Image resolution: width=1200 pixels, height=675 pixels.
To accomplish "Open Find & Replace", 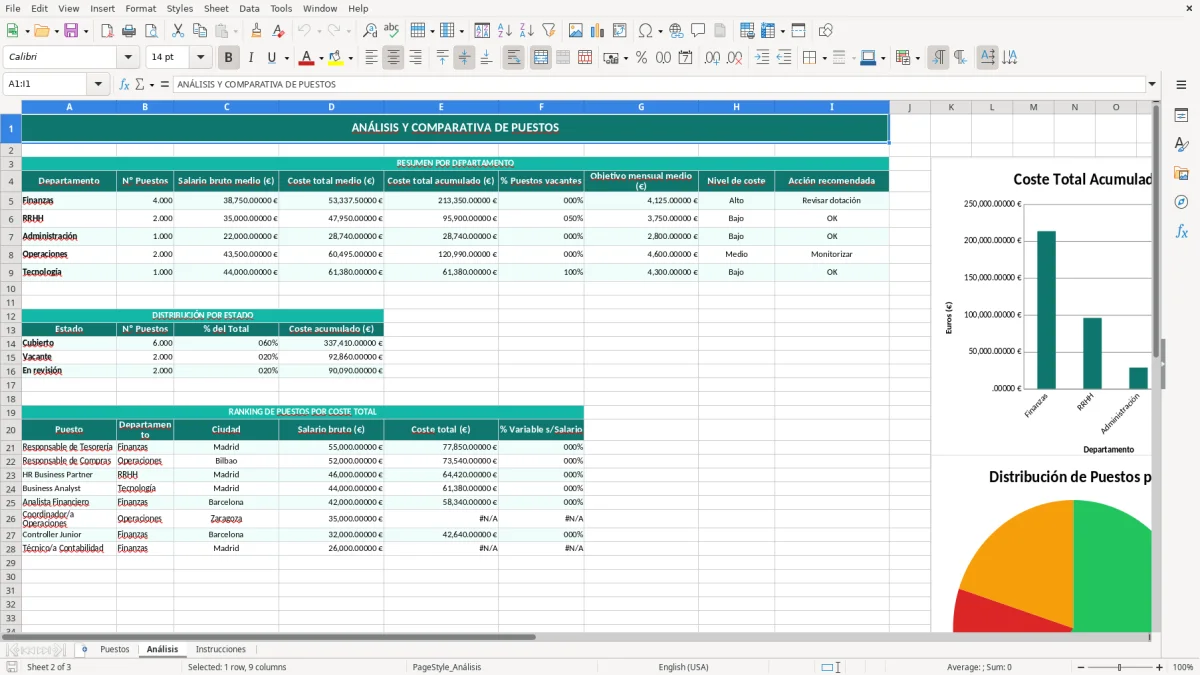I will pyautogui.click(x=370, y=31).
